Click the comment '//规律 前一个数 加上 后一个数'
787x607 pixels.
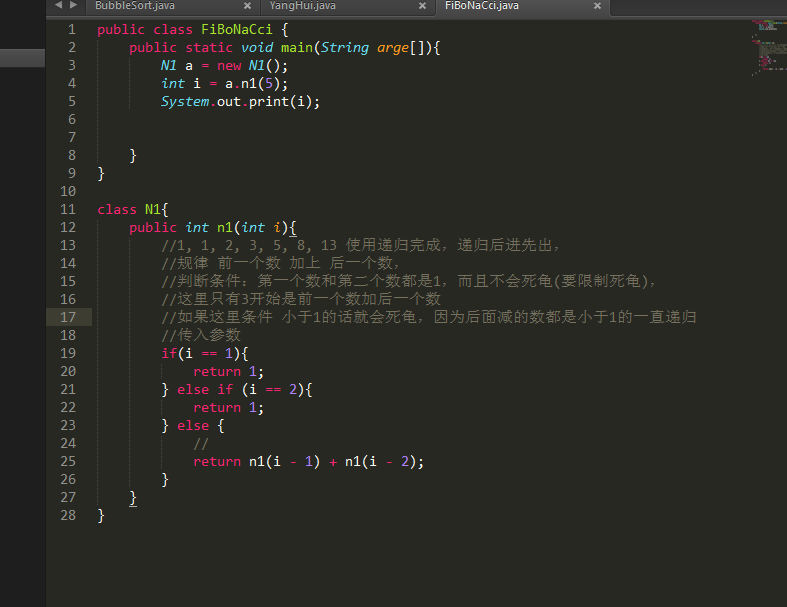pyautogui.click(x=280, y=263)
